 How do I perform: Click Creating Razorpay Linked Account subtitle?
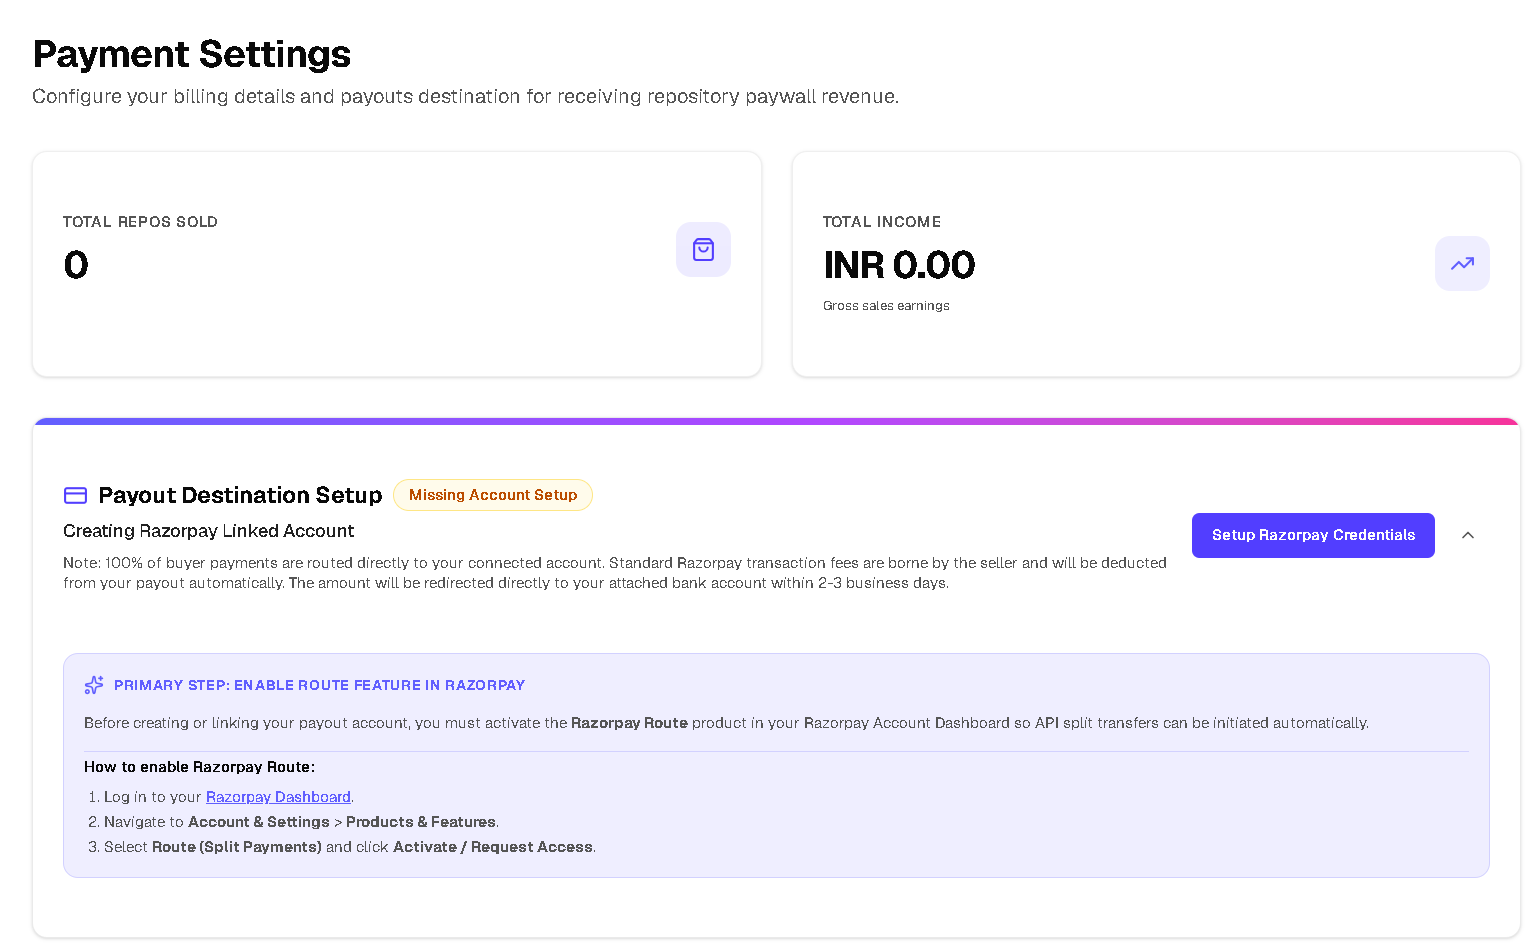coord(208,531)
